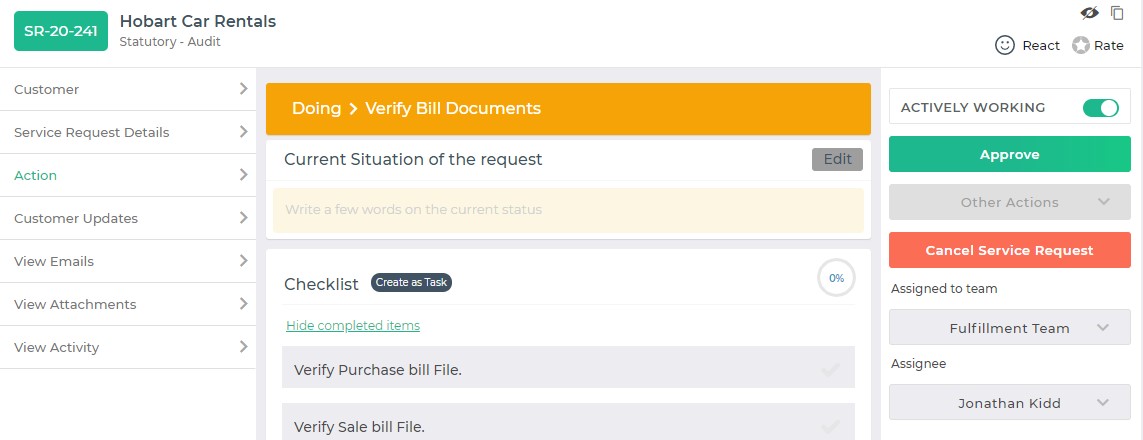Open the Jonathan Kidd assignee dropdown
The width and height of the screenshot is (1143, 440).
1010,403
